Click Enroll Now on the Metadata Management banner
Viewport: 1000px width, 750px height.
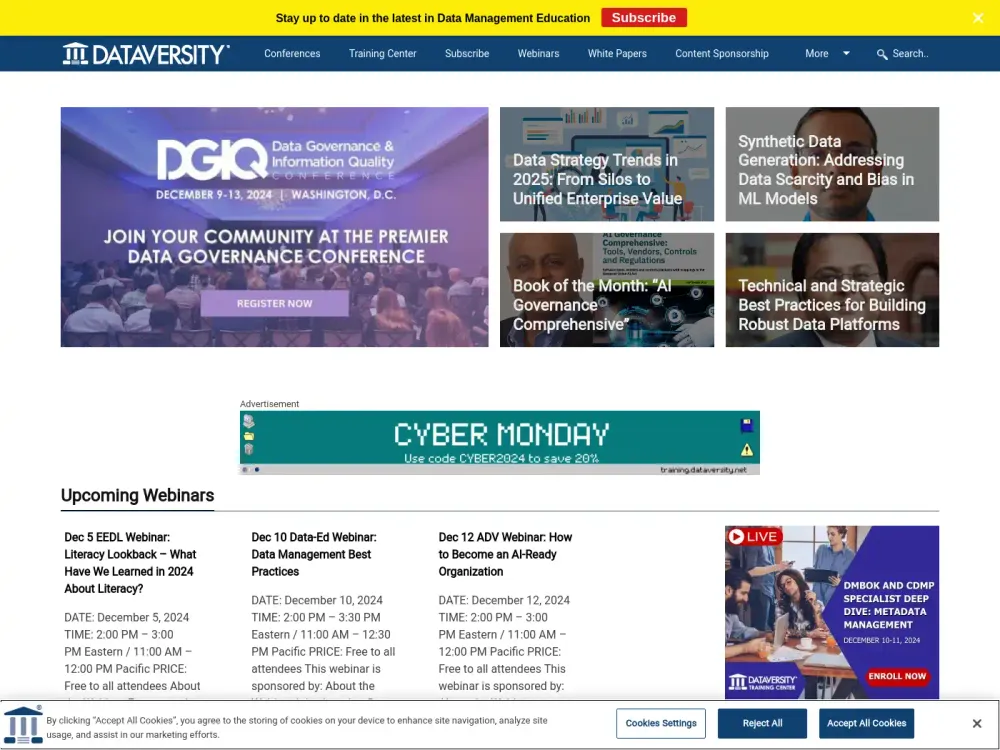[x=897, y=676]
